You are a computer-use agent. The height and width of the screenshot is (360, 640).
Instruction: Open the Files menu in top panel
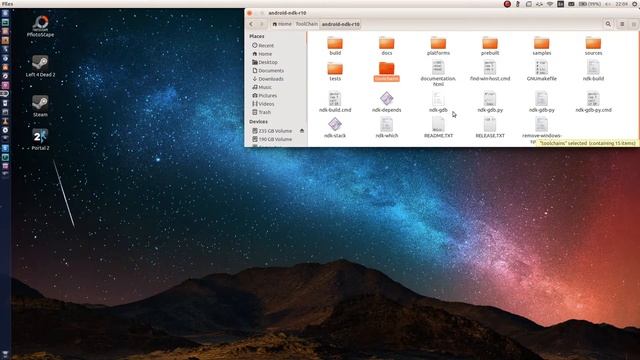click(7, 4)
